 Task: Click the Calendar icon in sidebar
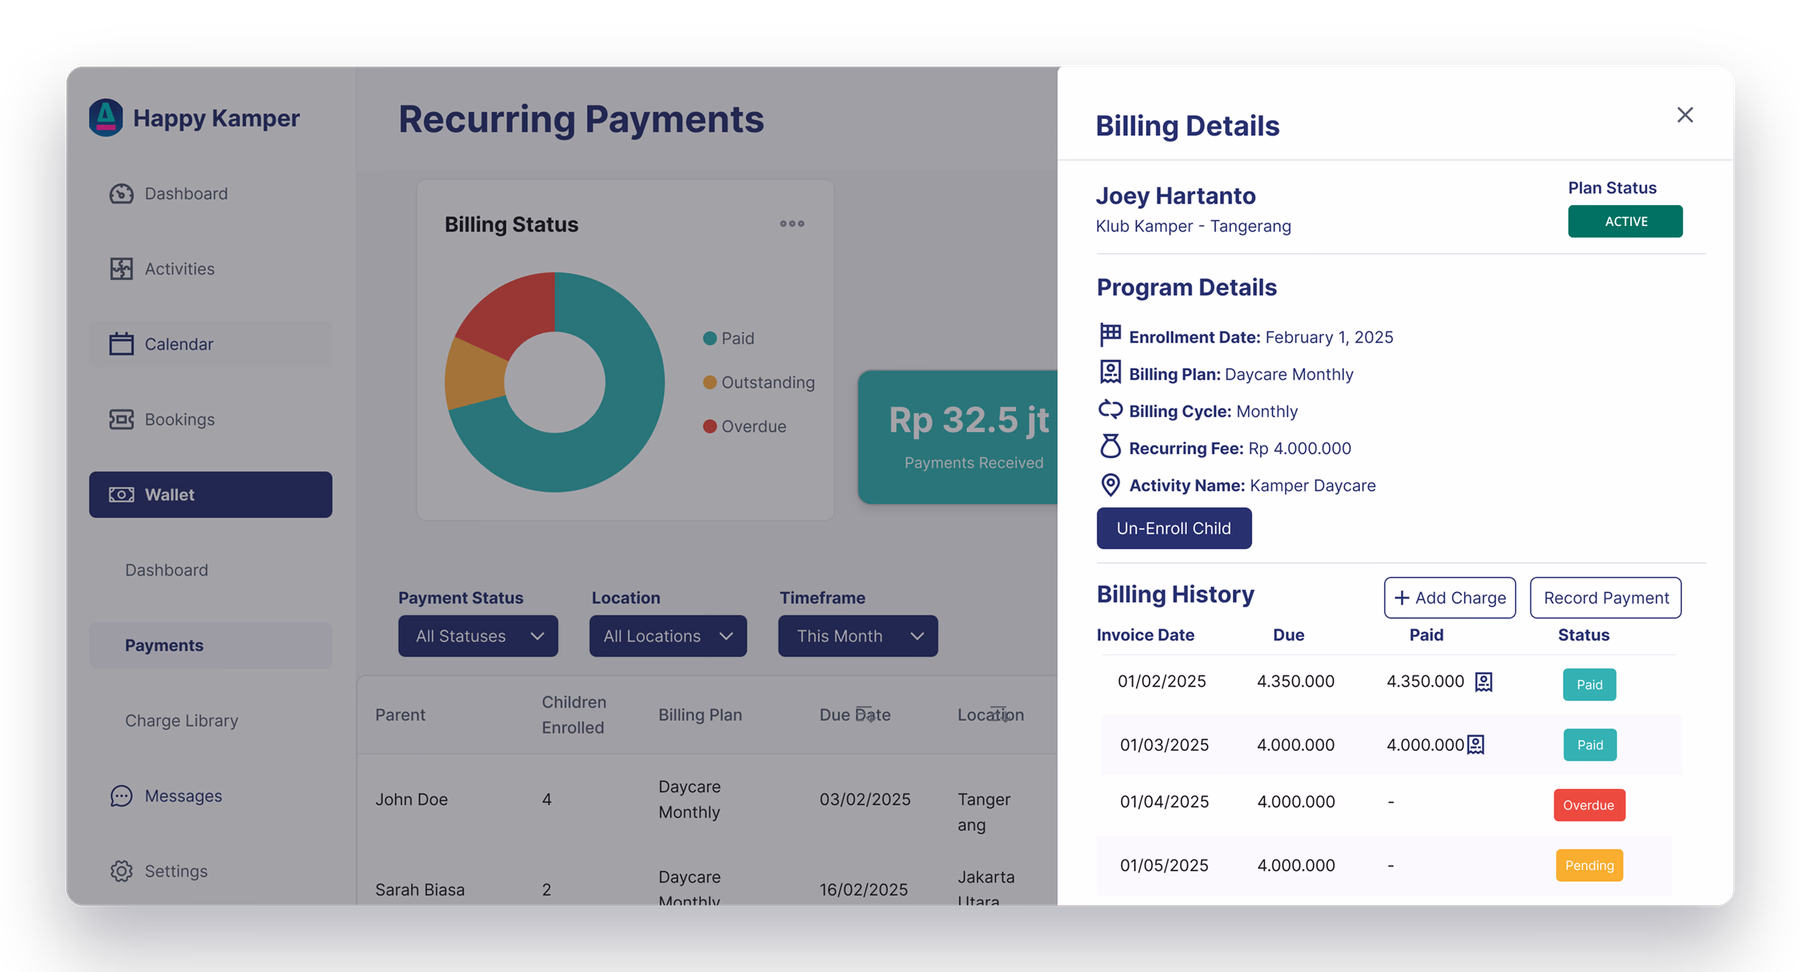coord(121,344)
